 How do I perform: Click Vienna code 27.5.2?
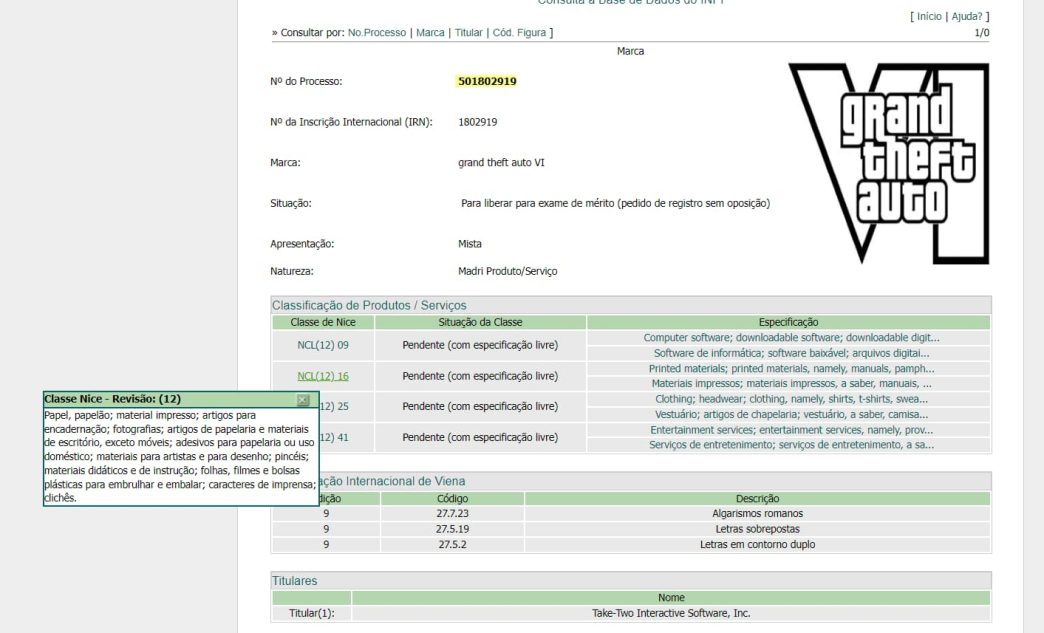click(452, 544)
